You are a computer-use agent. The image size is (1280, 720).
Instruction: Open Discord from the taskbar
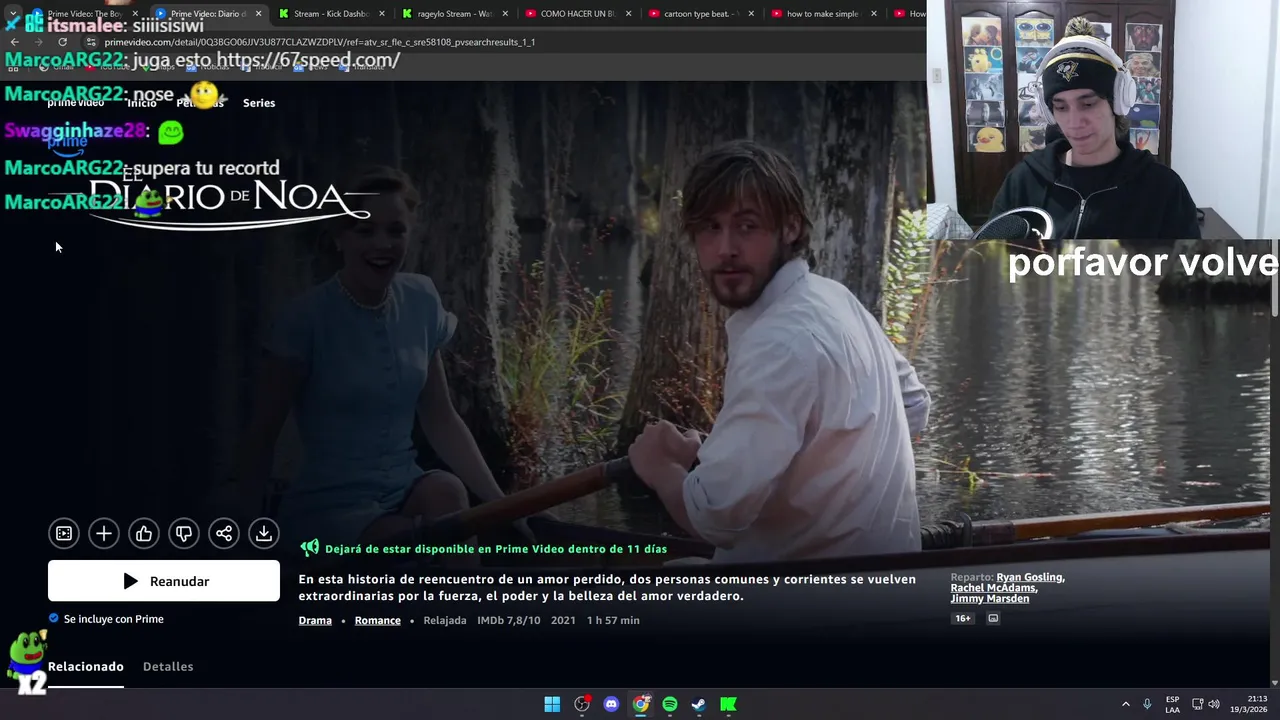tap(611, 704)
